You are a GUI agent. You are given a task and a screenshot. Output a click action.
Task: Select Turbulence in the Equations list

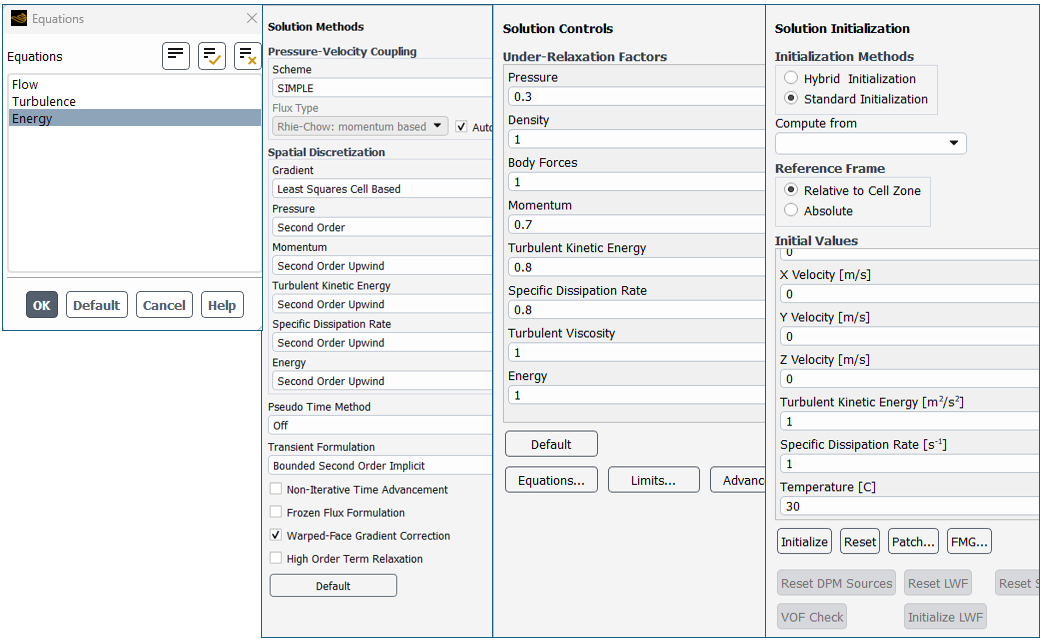134,101
